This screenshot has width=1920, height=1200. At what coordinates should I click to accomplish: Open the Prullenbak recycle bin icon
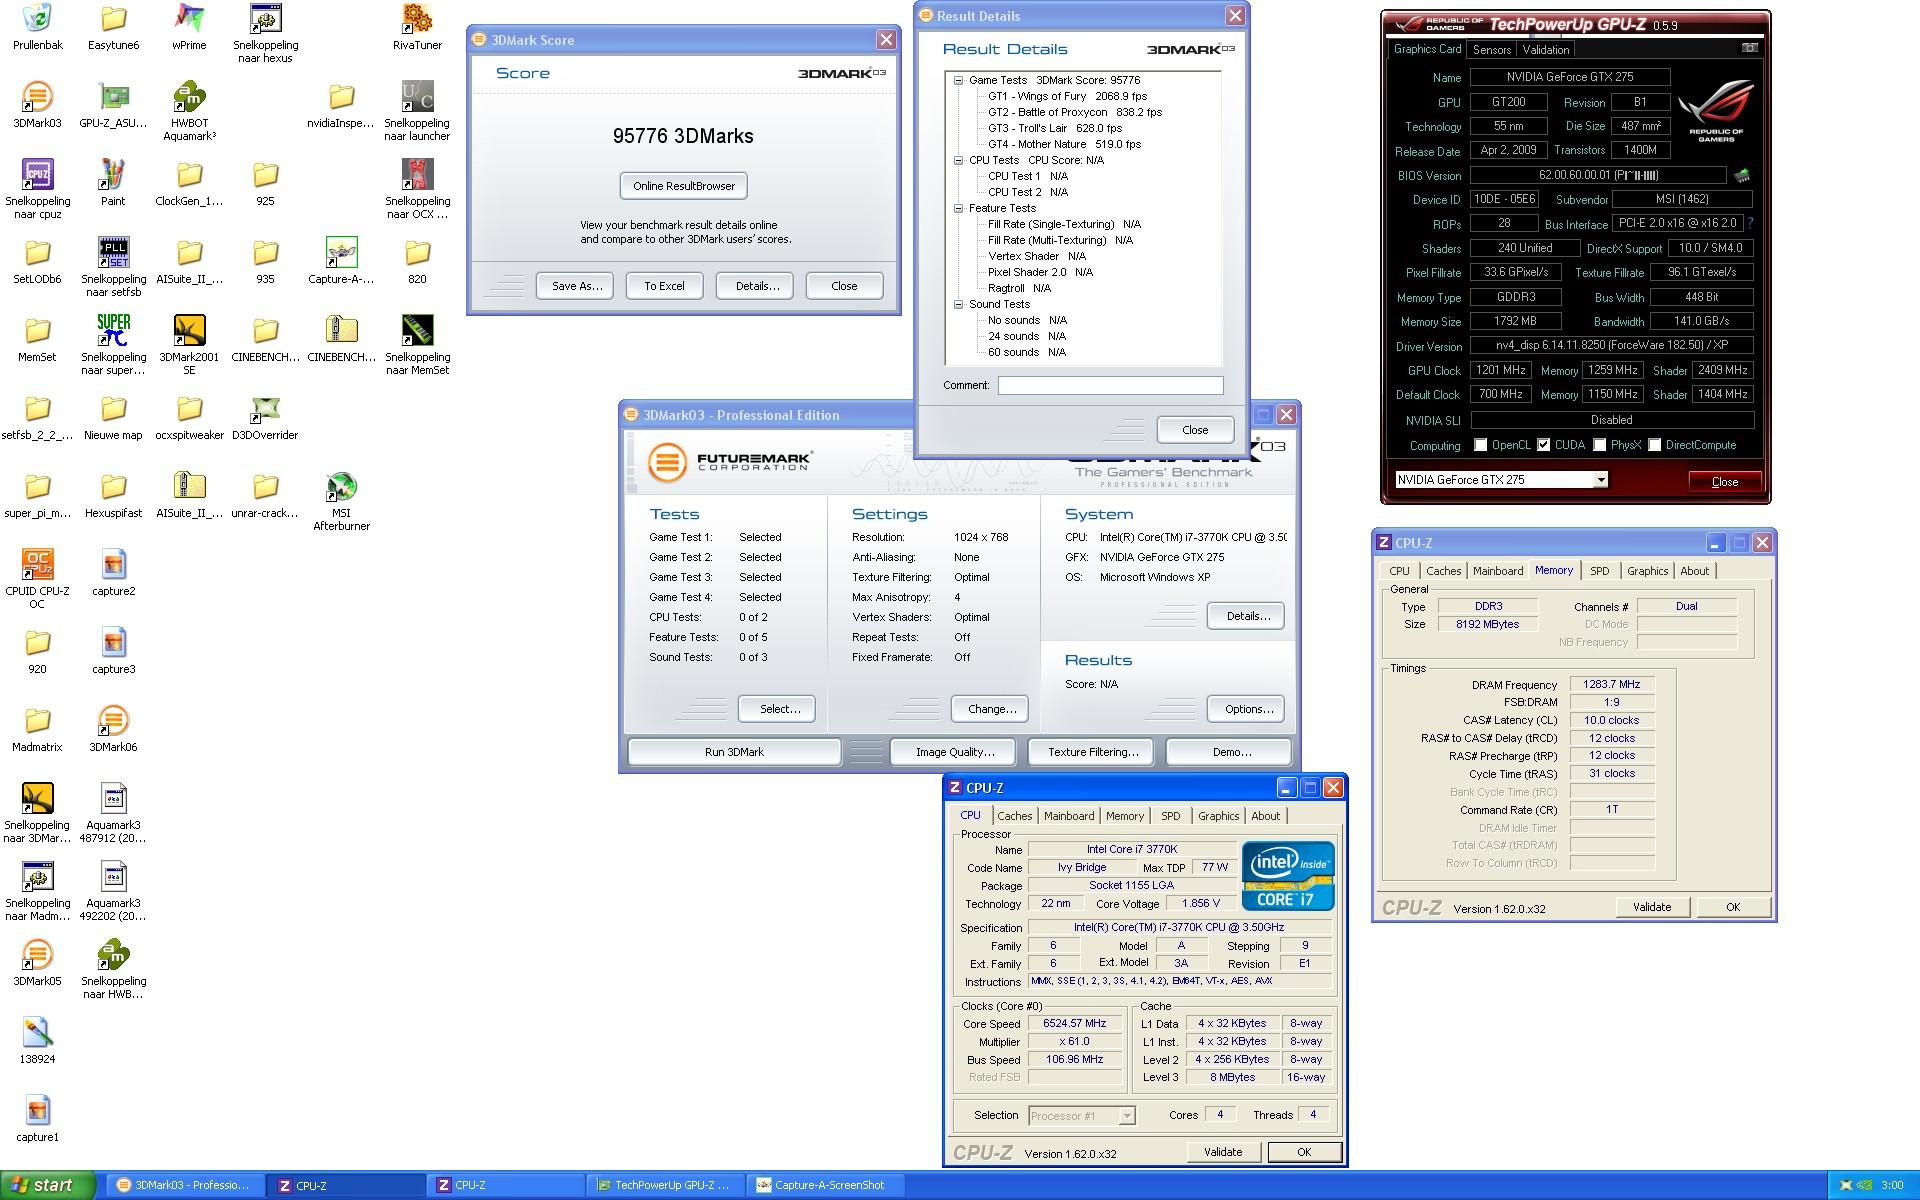(37, 27)
